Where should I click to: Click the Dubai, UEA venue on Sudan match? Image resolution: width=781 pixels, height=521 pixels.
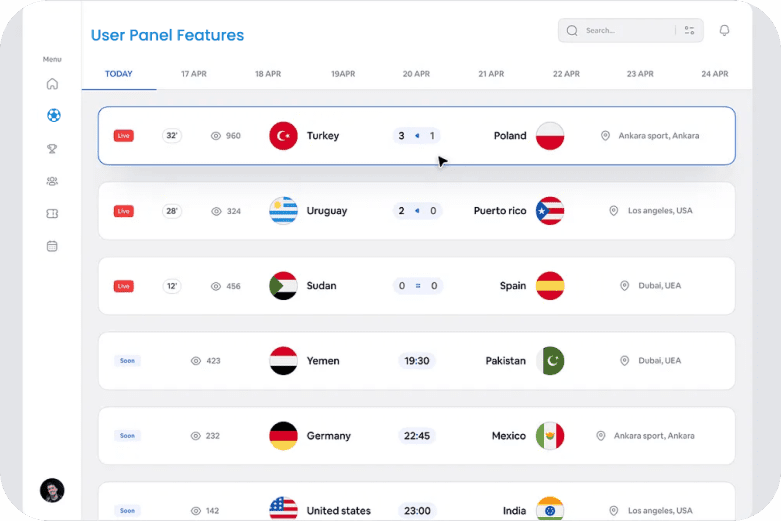659,285
